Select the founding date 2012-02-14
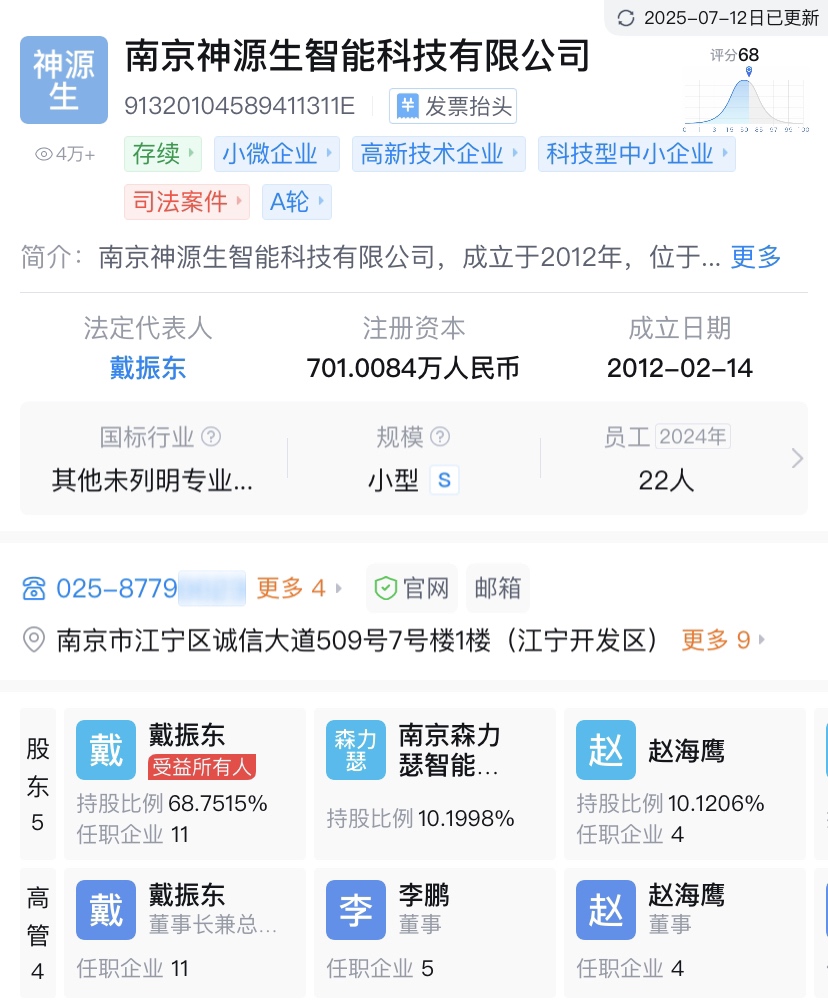 pos(680,368)
